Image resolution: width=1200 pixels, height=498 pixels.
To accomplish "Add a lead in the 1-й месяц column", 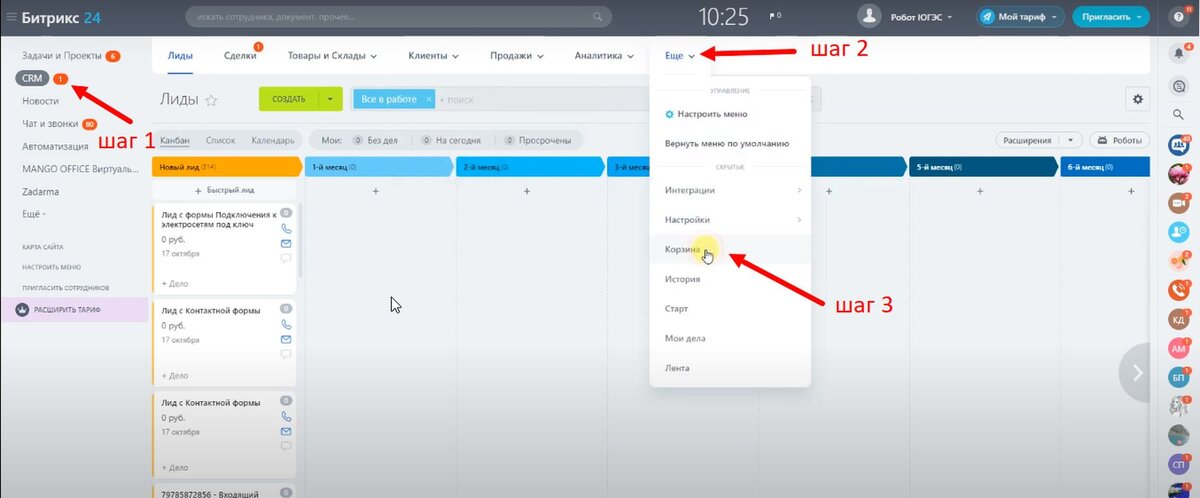I will click(x=376, y=190).
